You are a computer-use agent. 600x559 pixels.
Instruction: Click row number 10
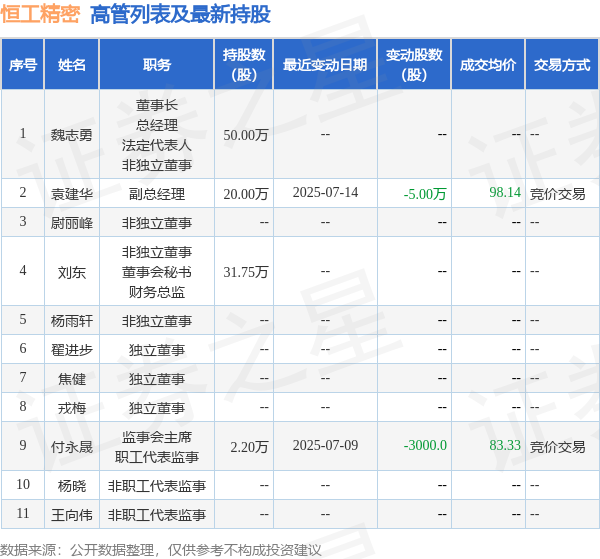tap(23, 484)
